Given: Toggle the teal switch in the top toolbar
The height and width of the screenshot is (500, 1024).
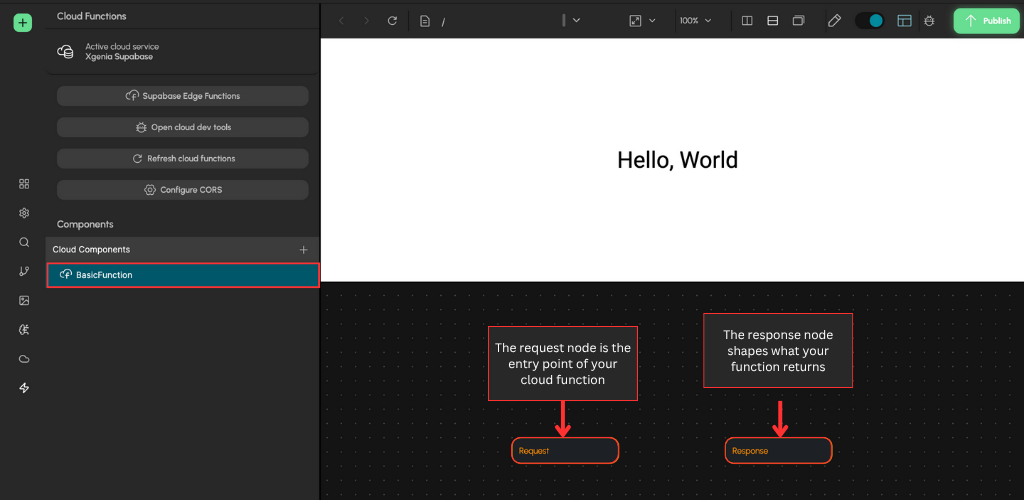Looking at the screenshot, I should pos(870,20).
